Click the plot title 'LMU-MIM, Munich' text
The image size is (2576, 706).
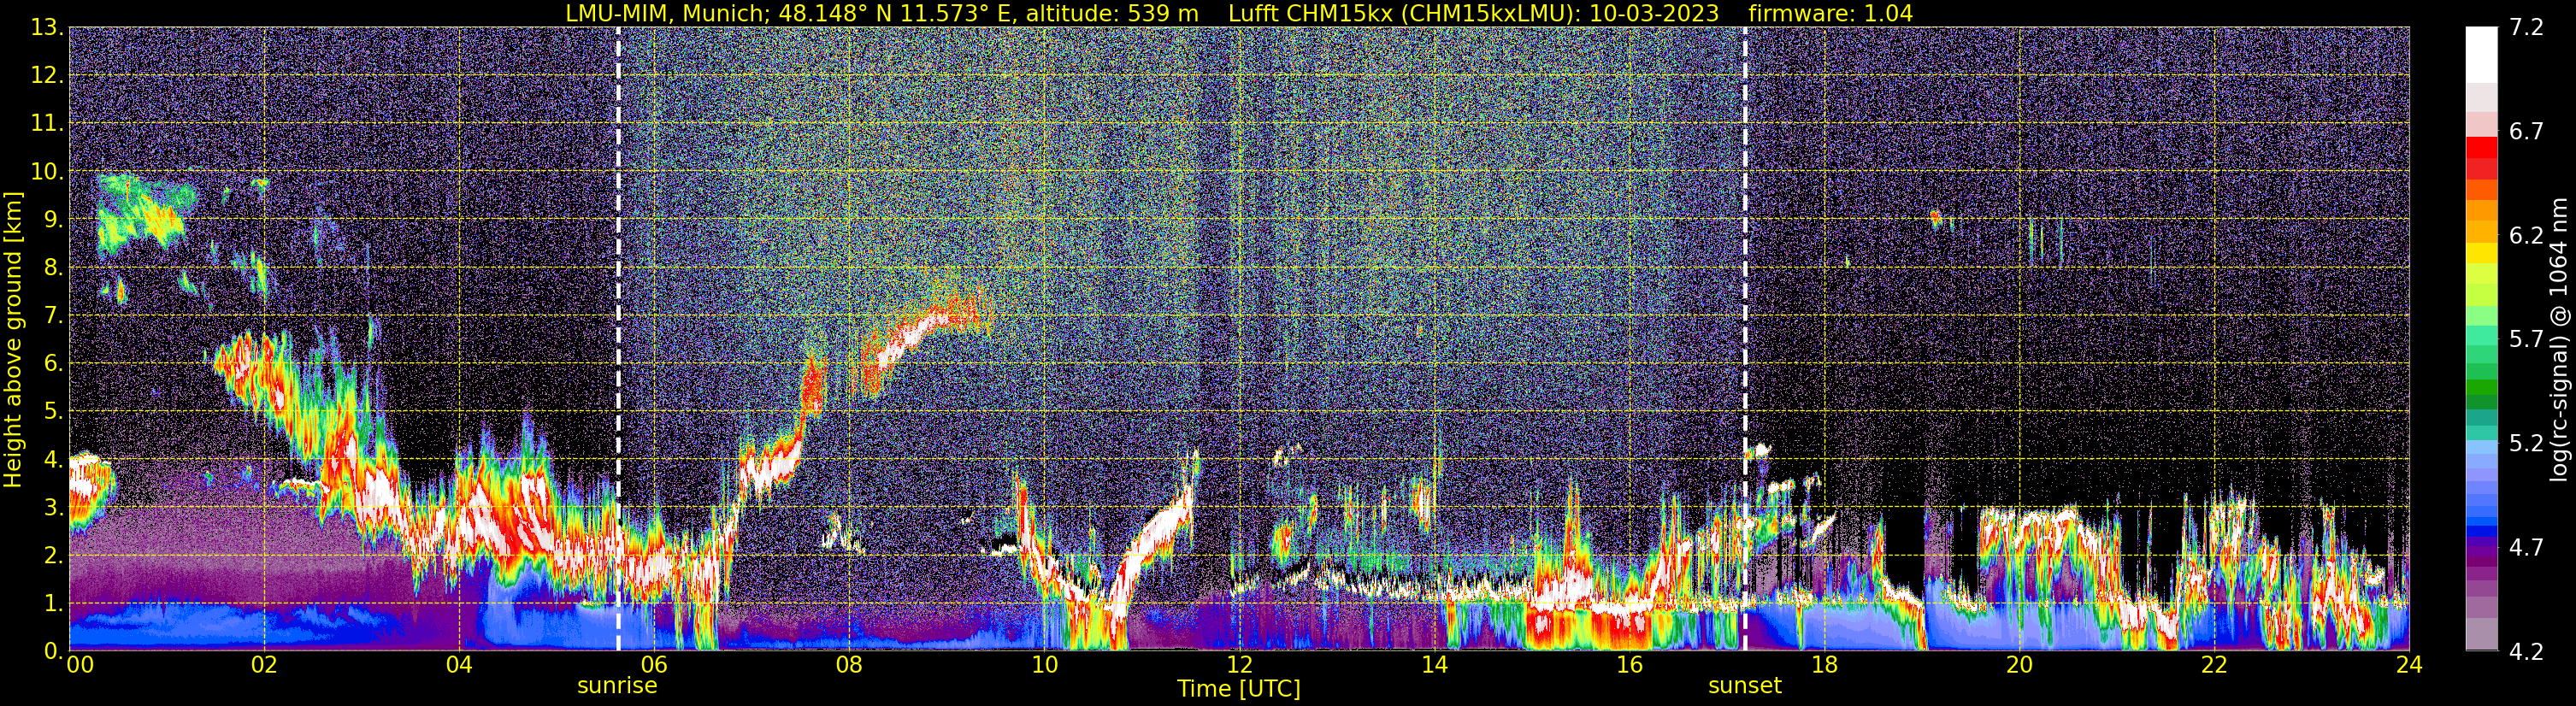(x=667, y=13)
